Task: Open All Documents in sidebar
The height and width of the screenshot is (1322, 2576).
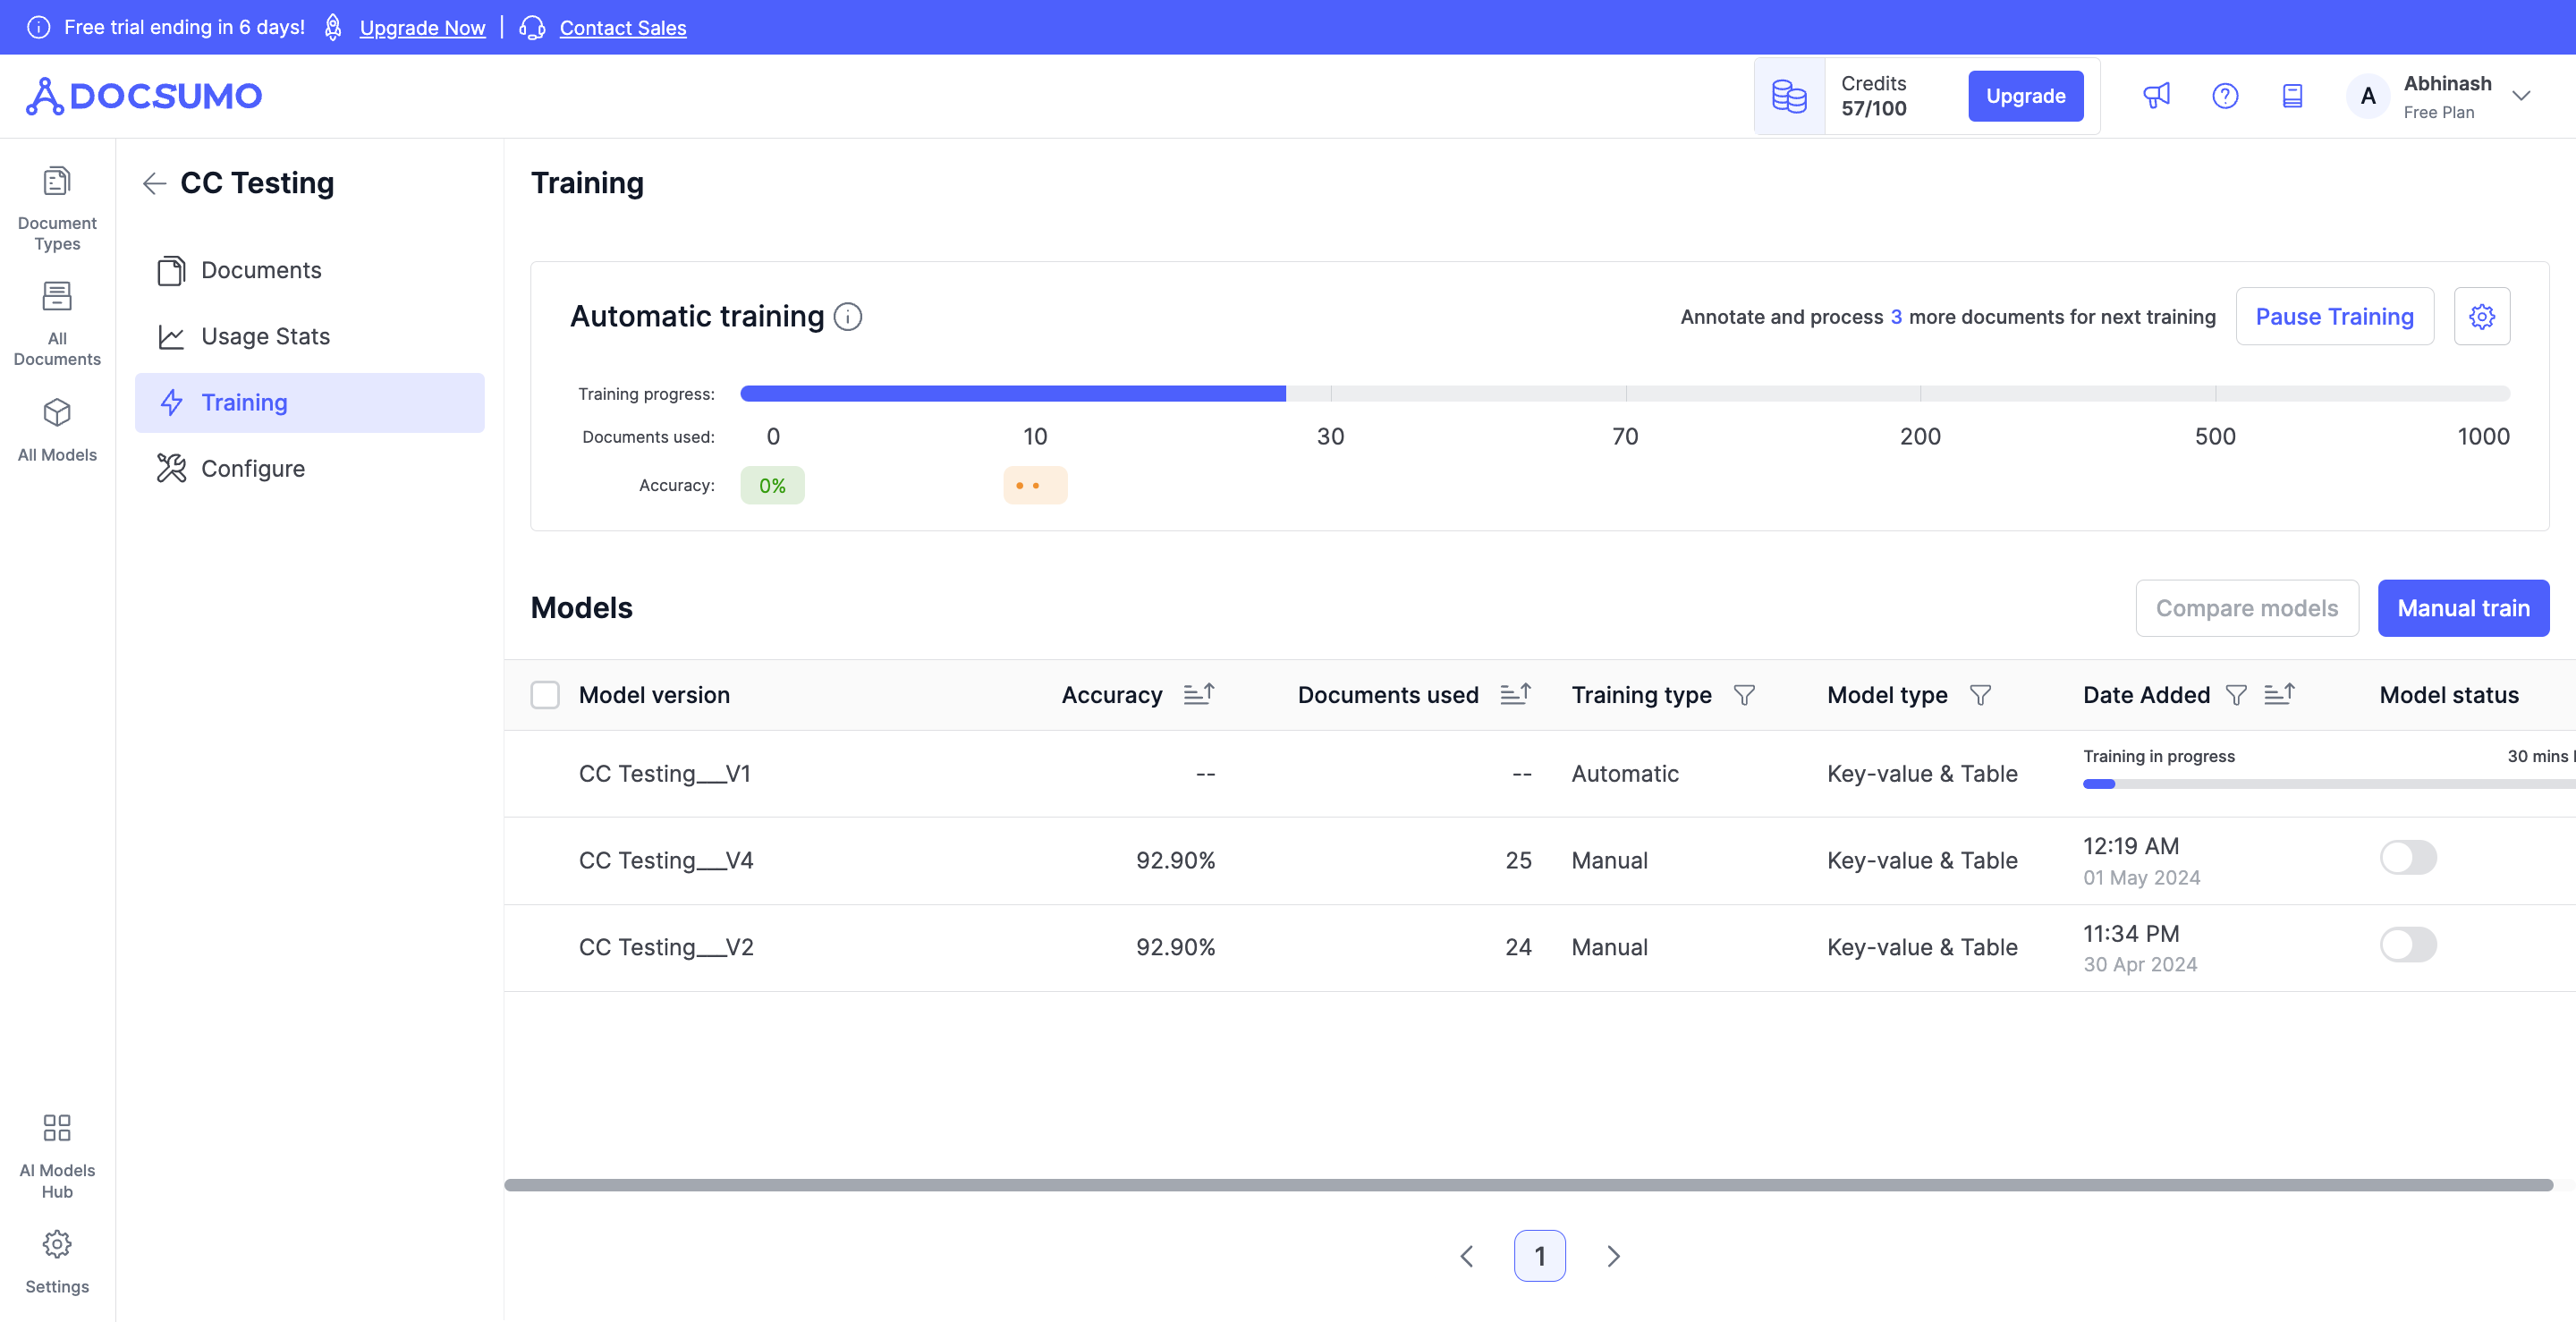Action: (57, 324)
